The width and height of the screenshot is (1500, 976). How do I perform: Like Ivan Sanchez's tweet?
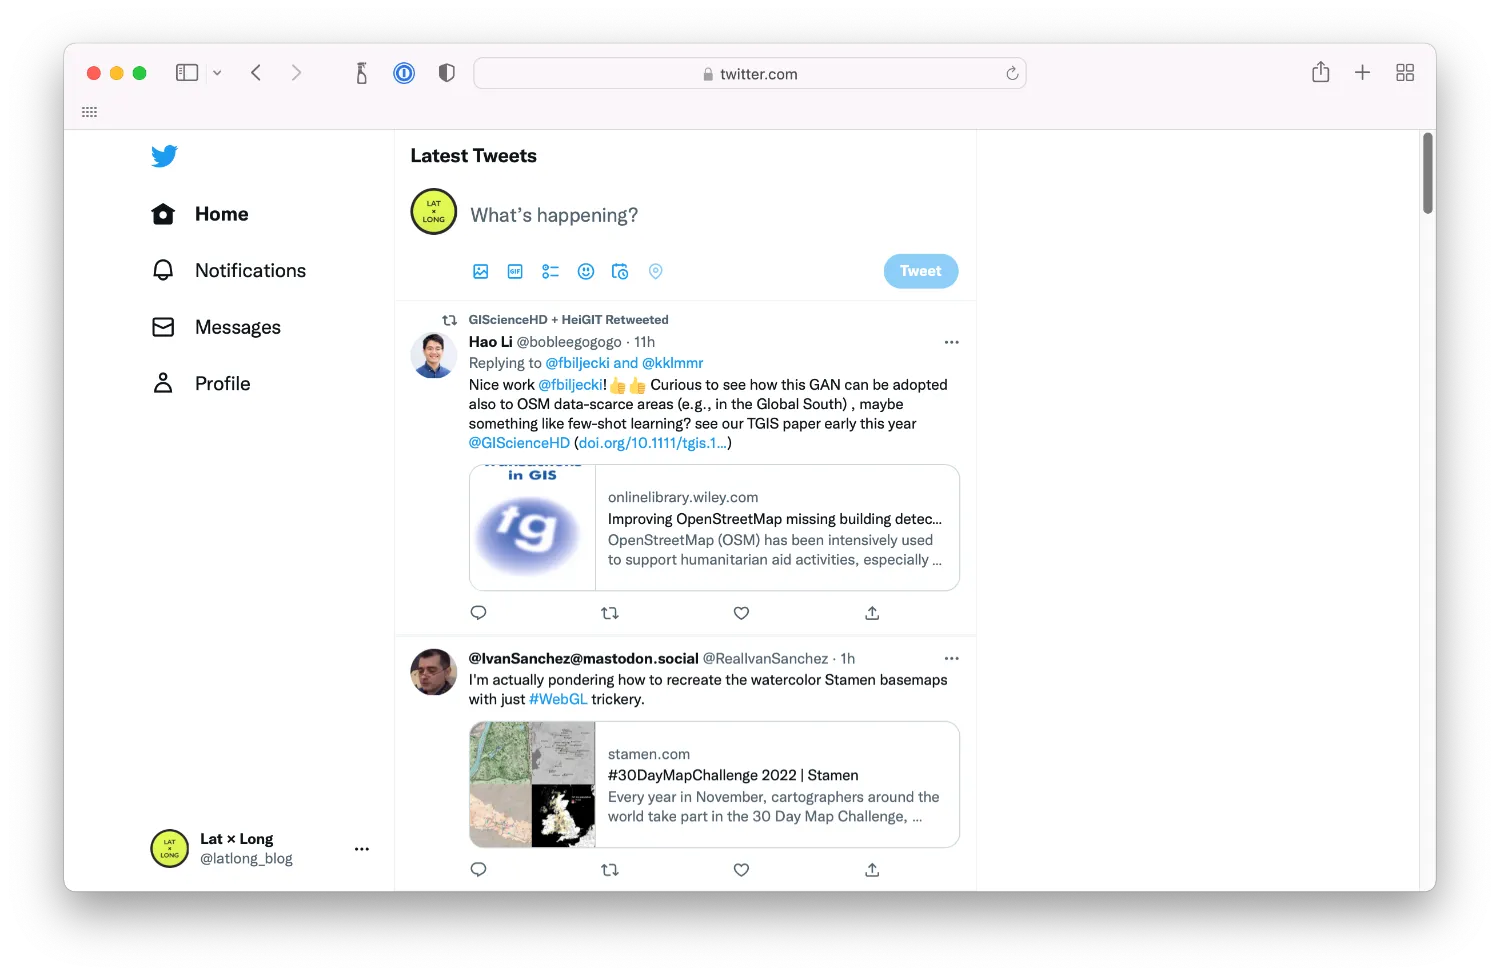click(x=741, y=869)
